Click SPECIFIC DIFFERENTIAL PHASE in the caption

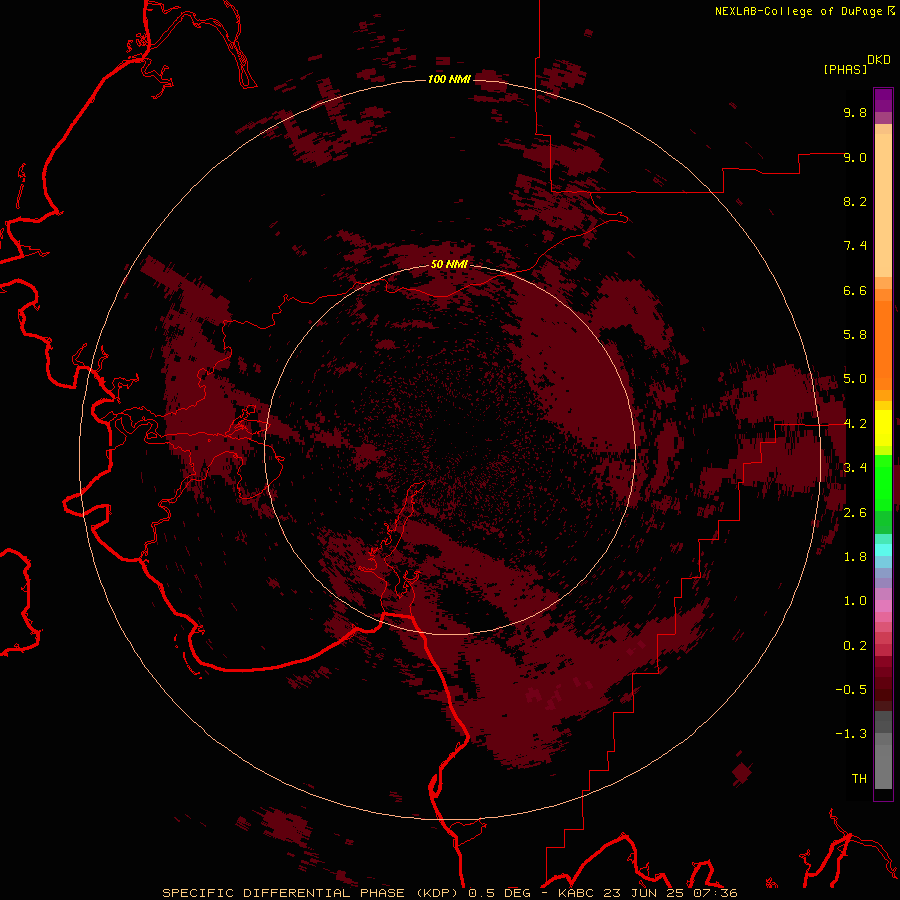pyautogui.click(x=284, y=893)
